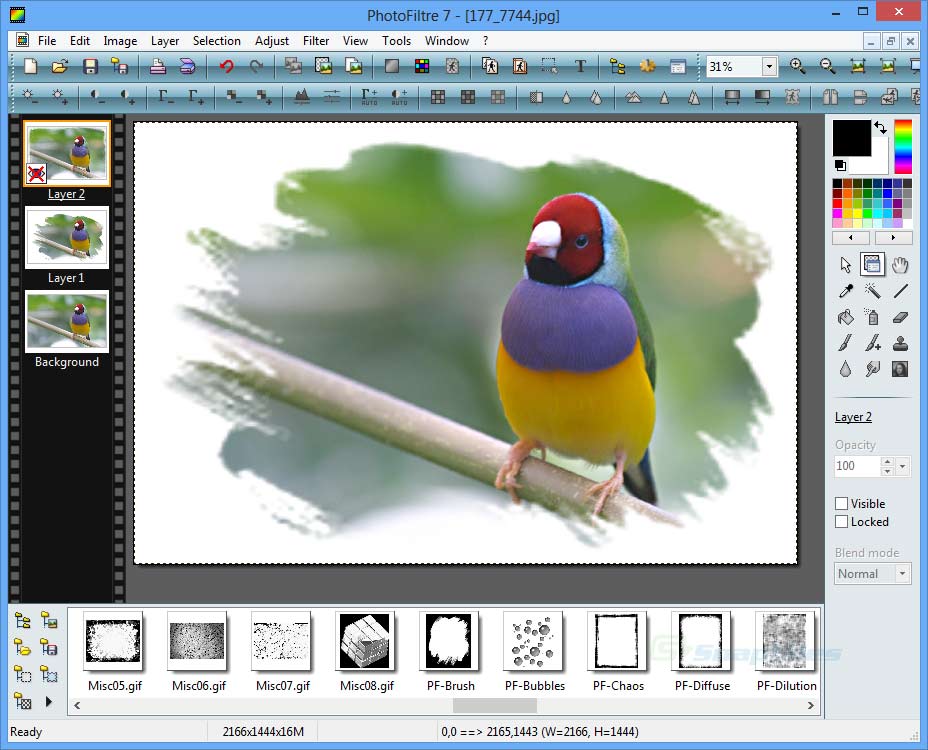Viewport: 928px width, 750px height.
Task: Click the Layer 2 panel label link
Action: pyautogui.click(x=853, y=417)
